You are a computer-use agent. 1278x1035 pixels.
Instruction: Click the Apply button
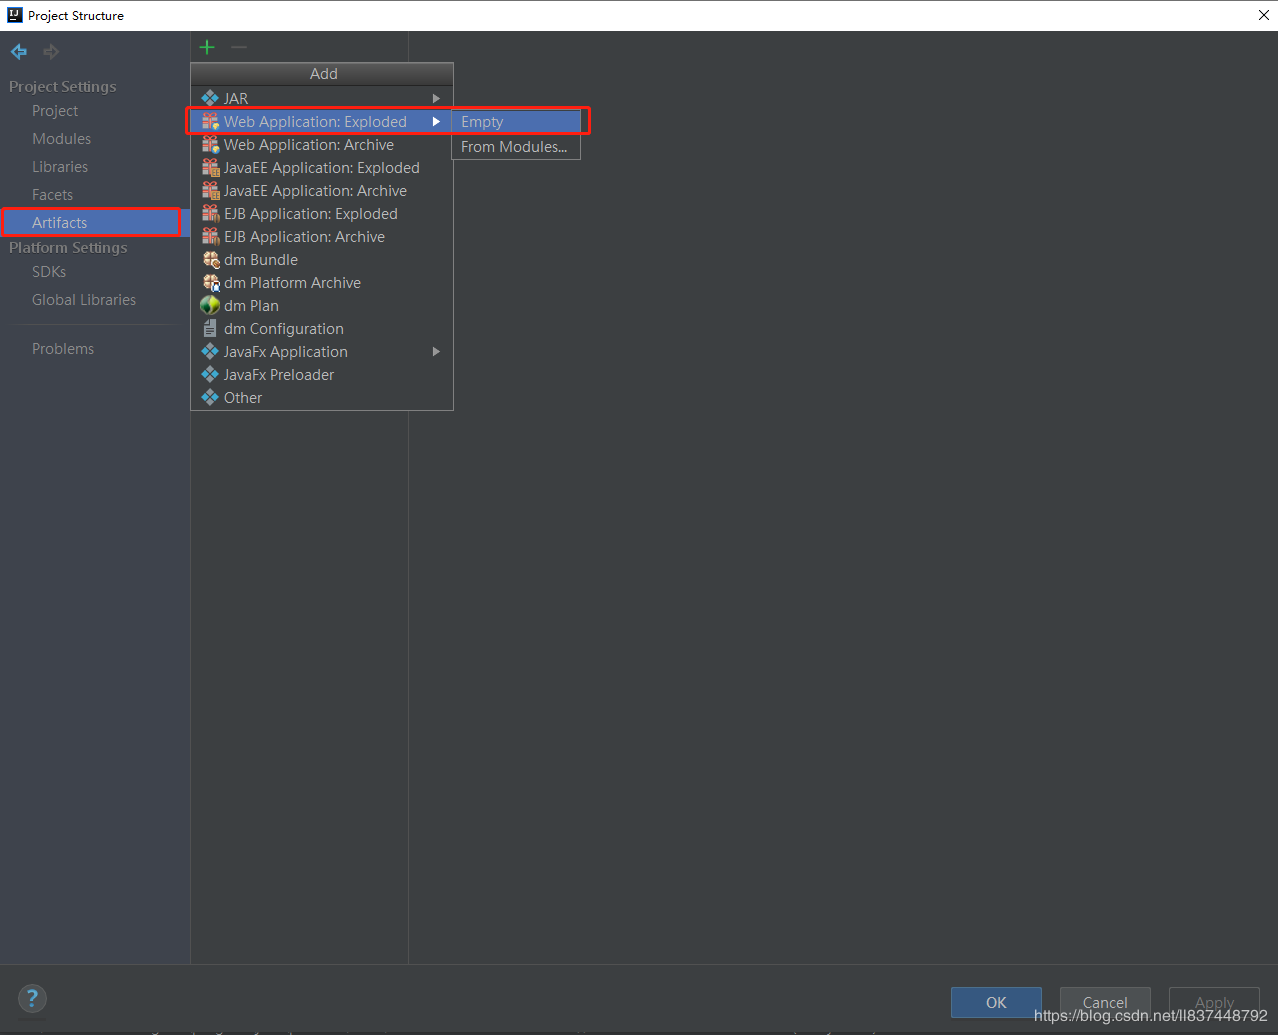tap(1214, 1002)
